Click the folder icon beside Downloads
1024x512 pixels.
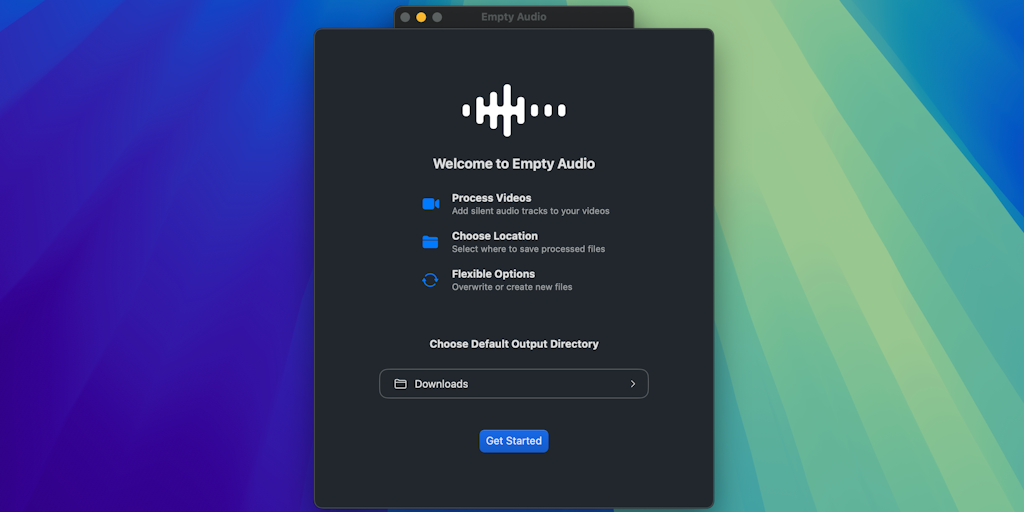[400, 384]
